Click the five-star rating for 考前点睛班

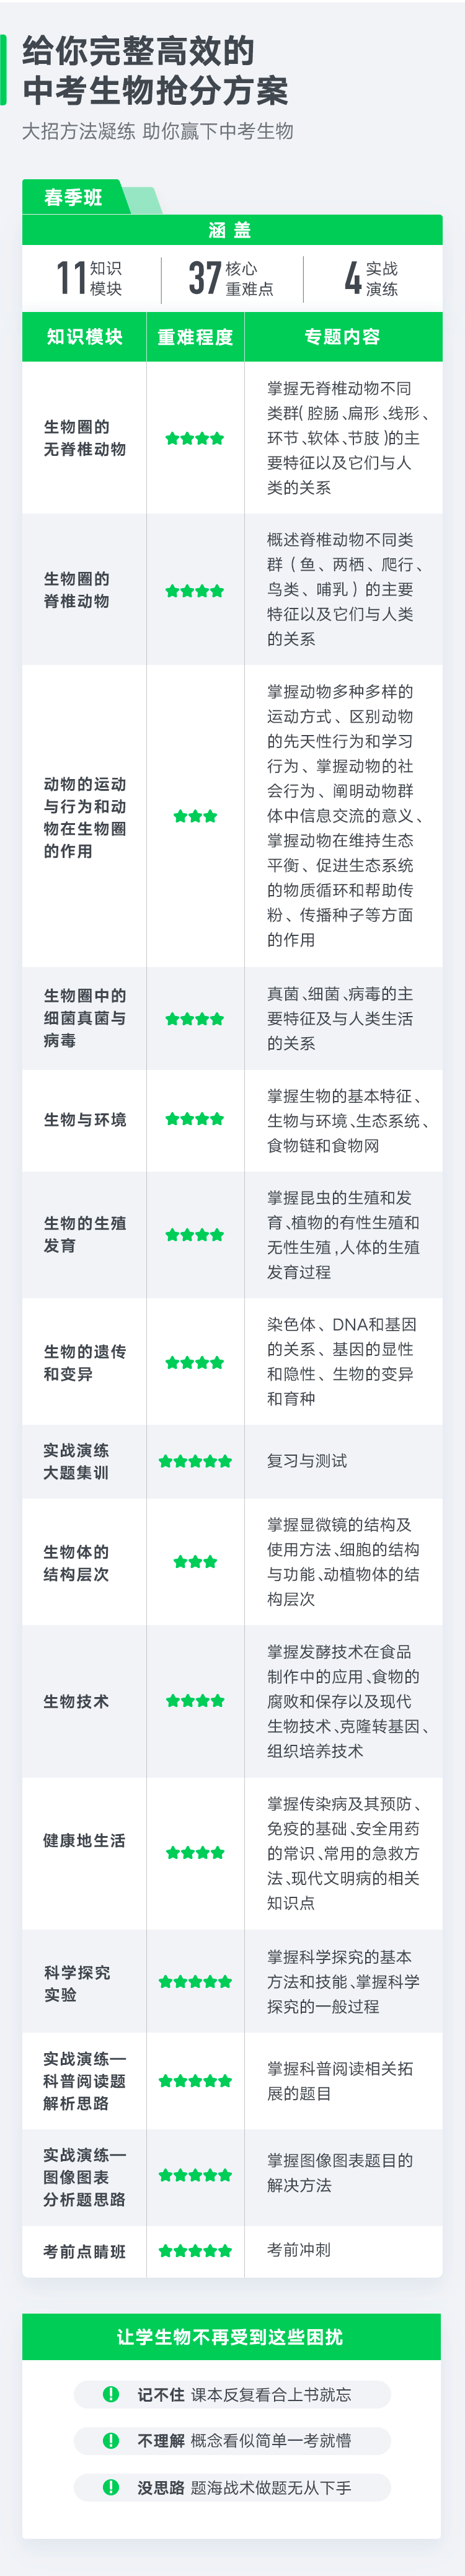click(x=195, y=2251)
